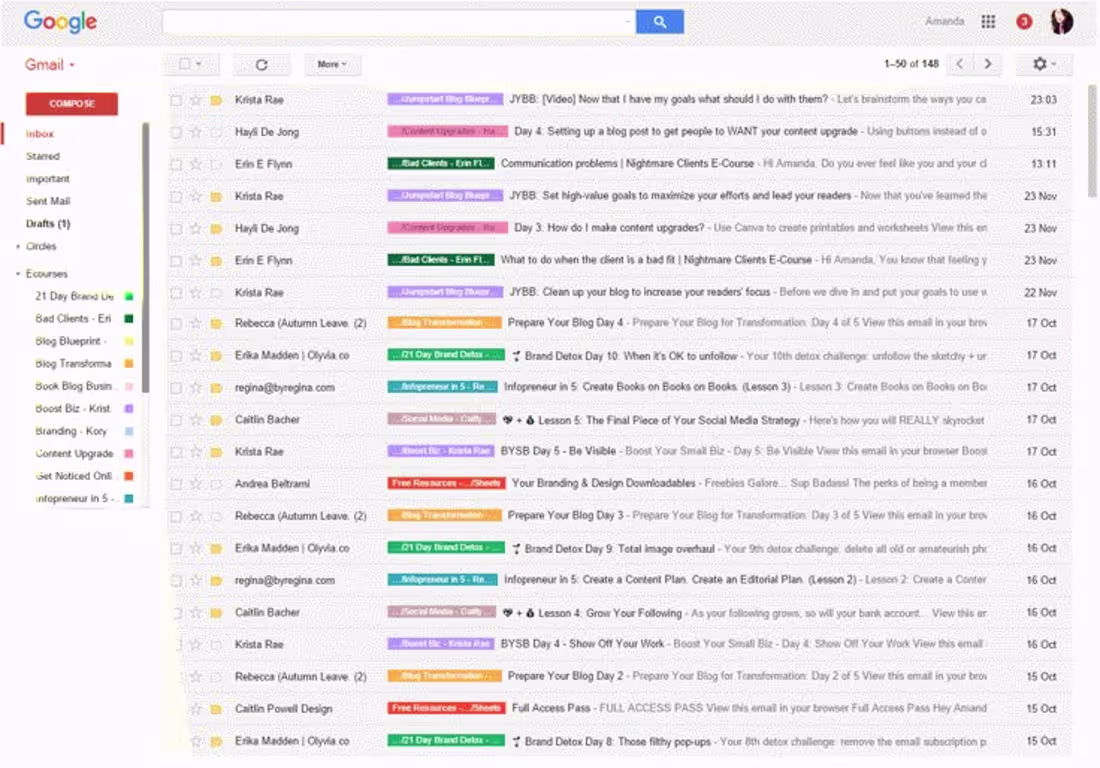Select the Krista Rae 23:03 email checkbox
Screen dimensions: 1100x768
(x=176, y=100)
